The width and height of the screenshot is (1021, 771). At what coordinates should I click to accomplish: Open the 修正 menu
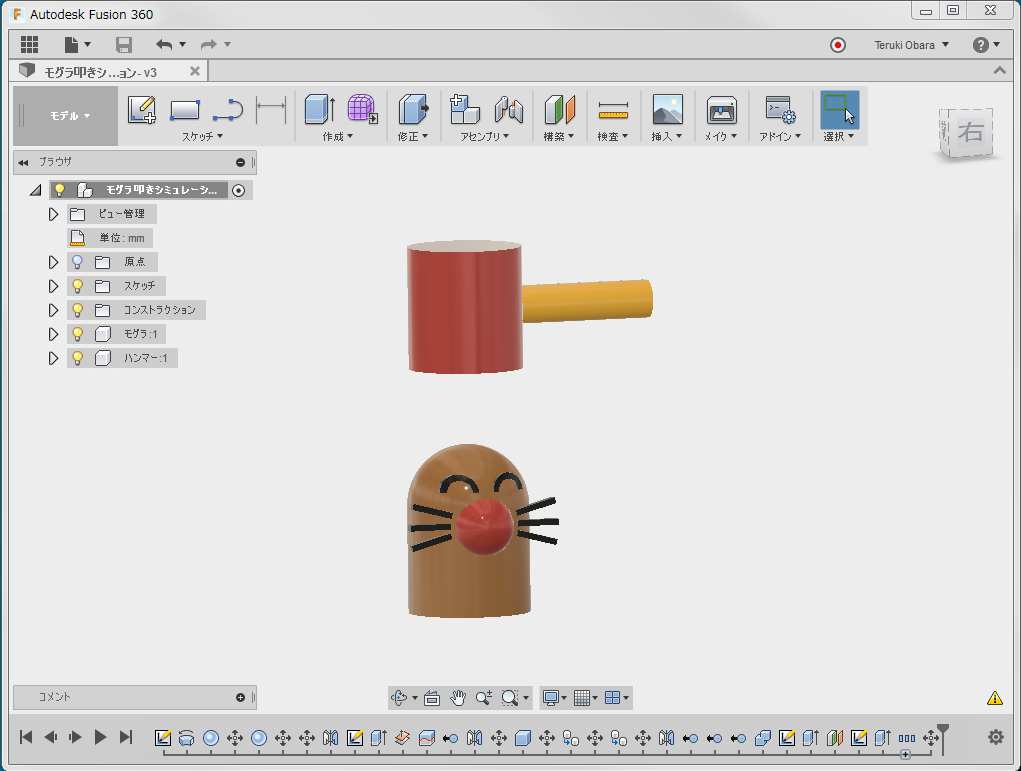(412, 136)
